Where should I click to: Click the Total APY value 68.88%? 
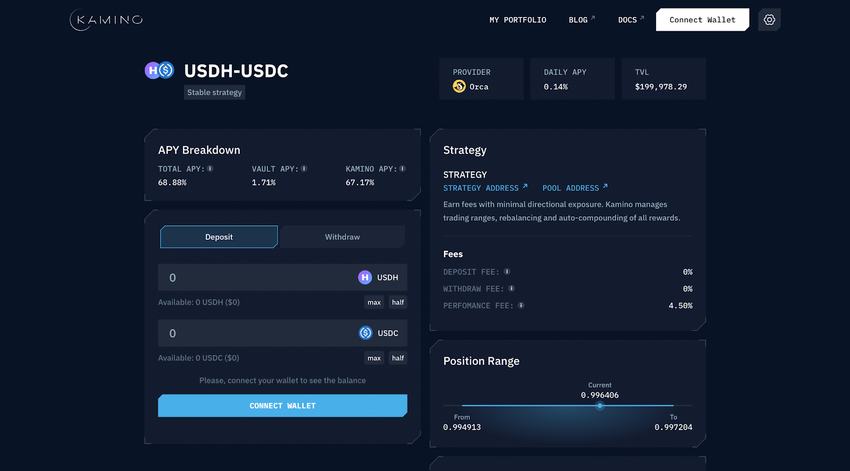(x=172, y=183)
